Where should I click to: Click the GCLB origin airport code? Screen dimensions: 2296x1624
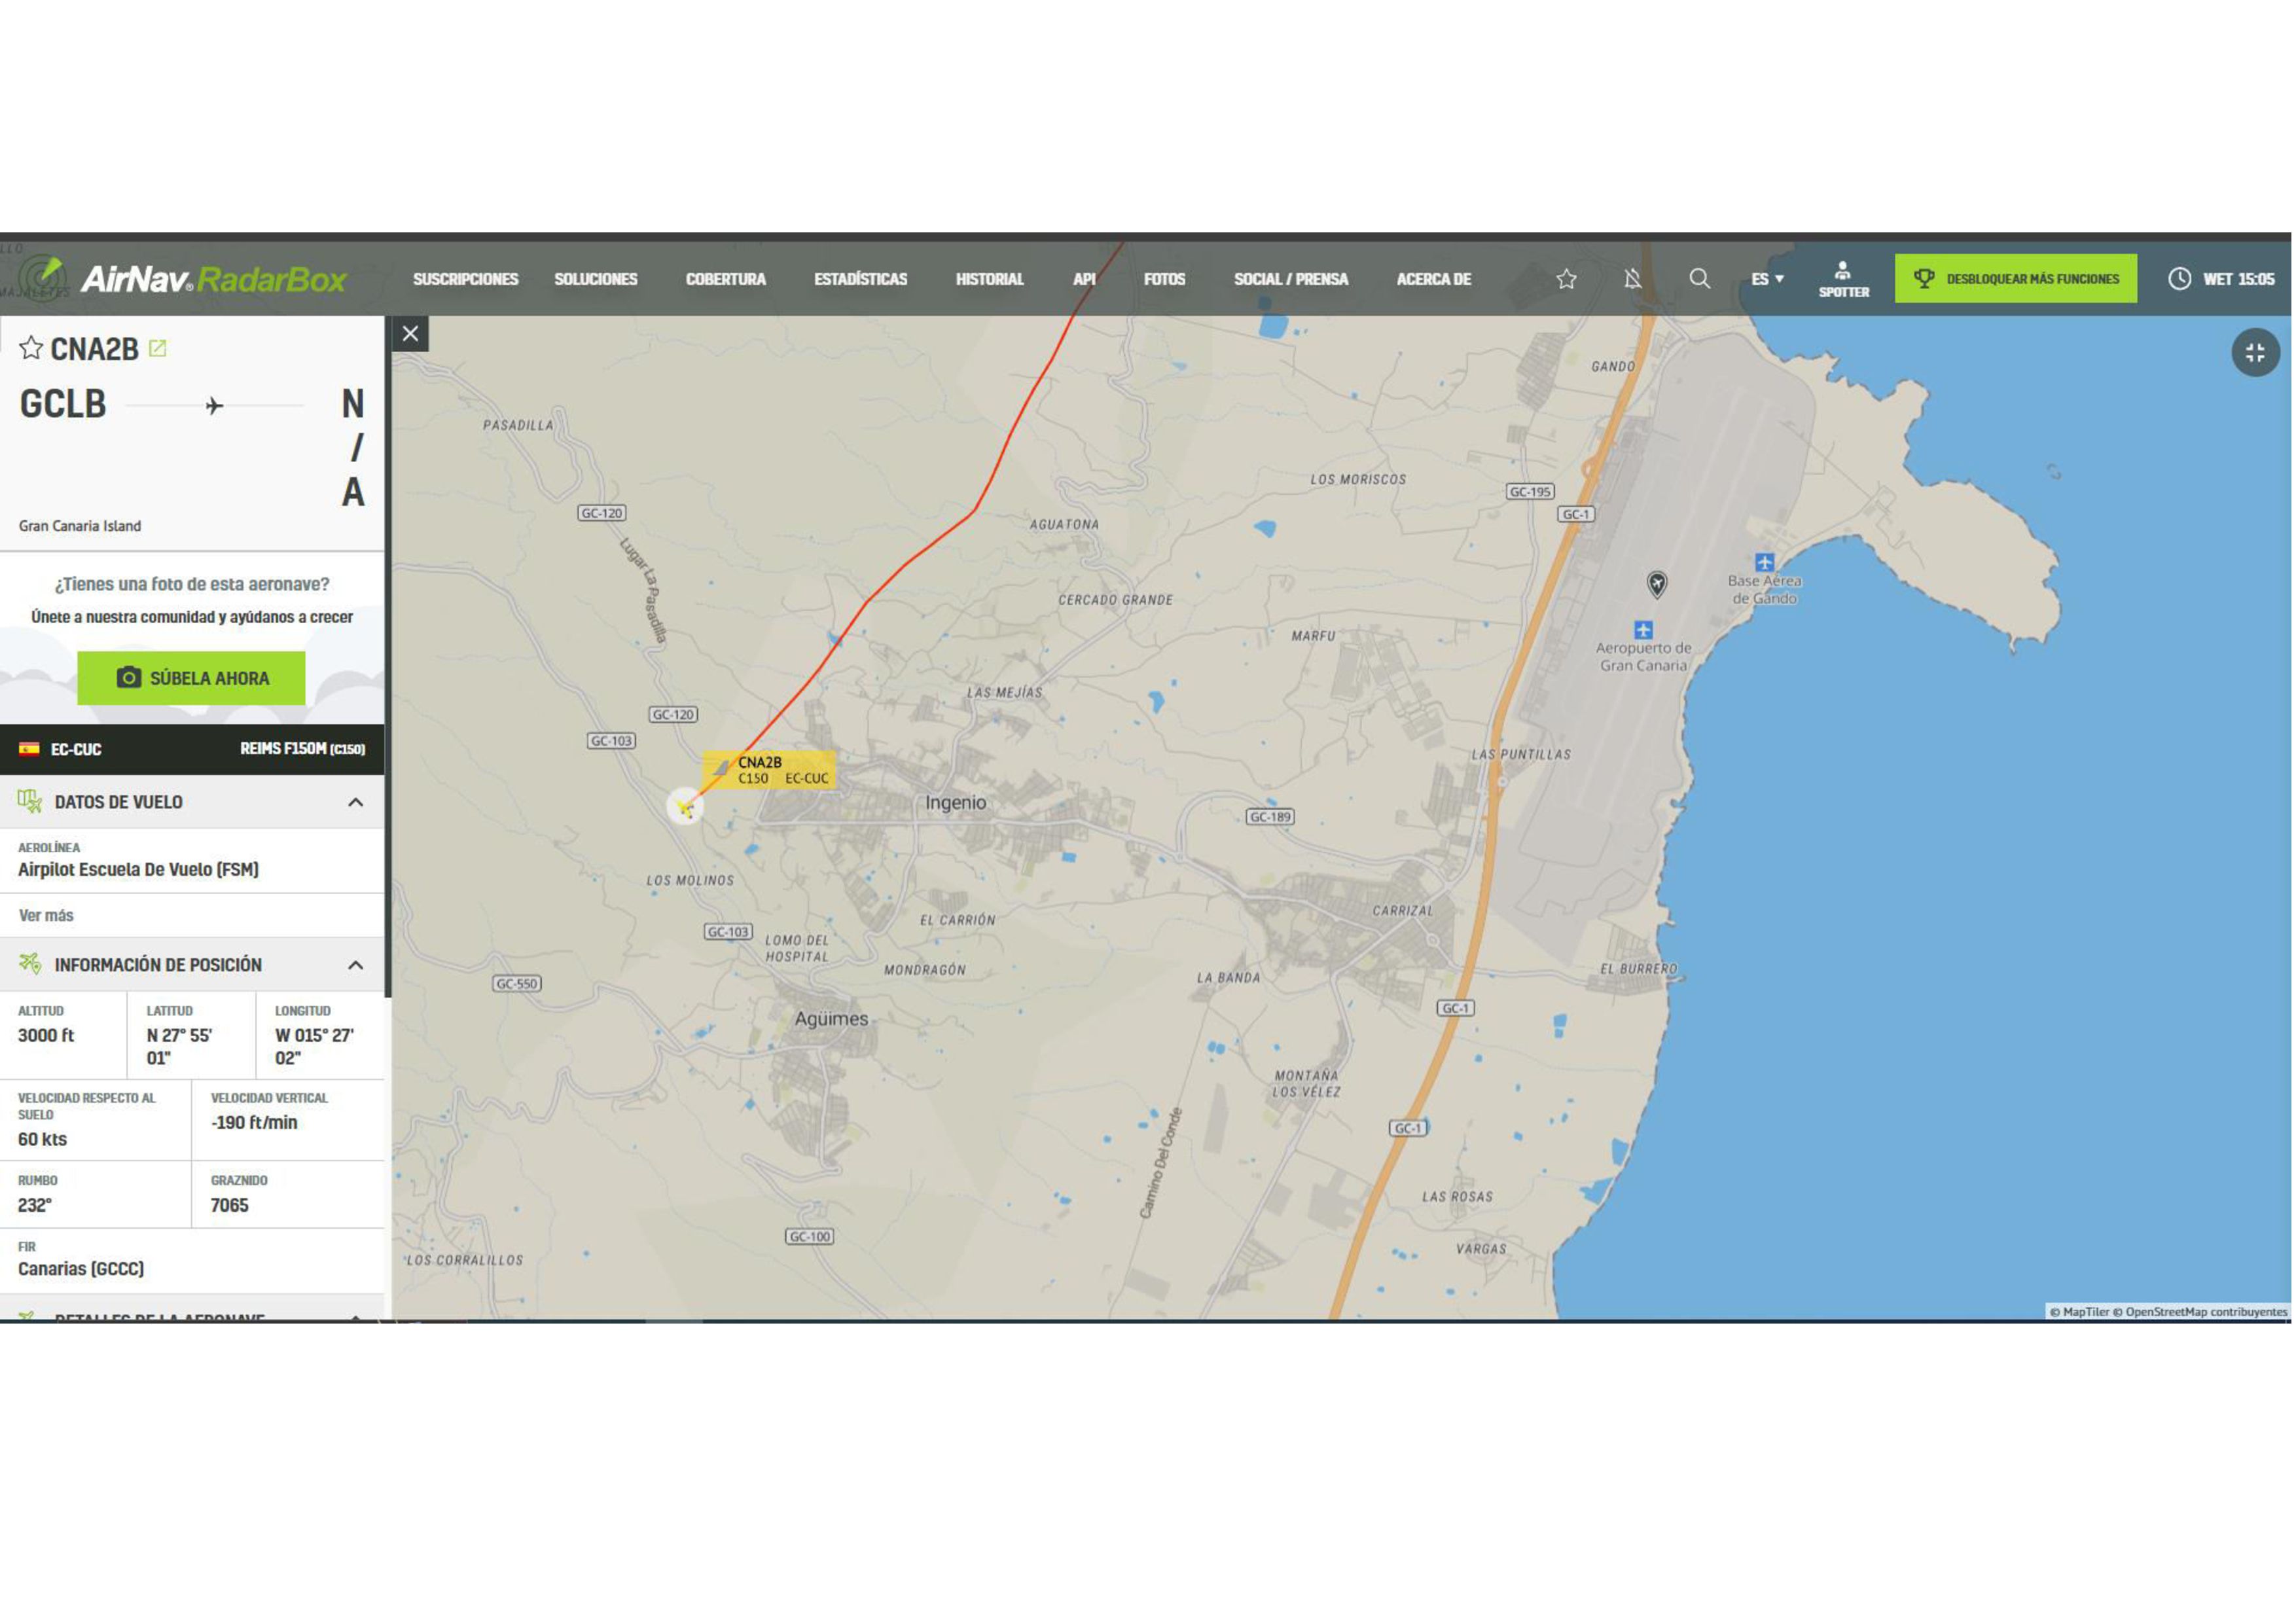(x=63, y=404)
